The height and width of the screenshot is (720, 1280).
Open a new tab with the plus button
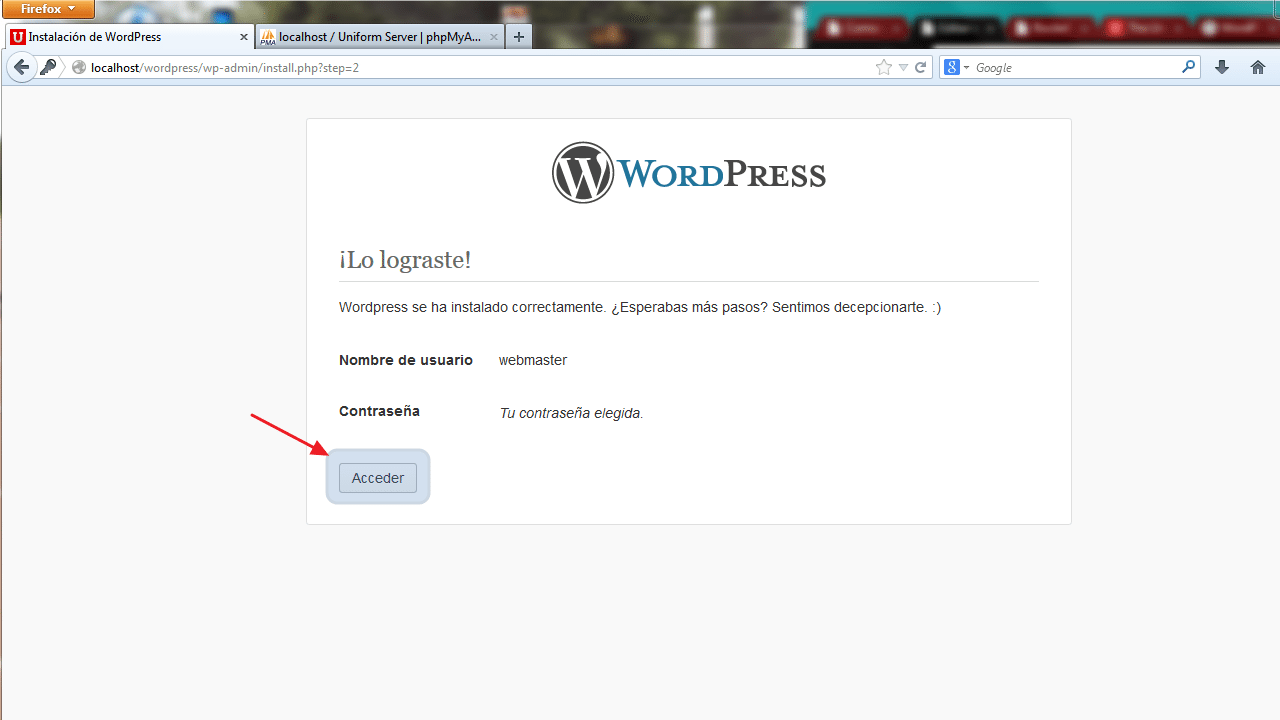point(518,37)
